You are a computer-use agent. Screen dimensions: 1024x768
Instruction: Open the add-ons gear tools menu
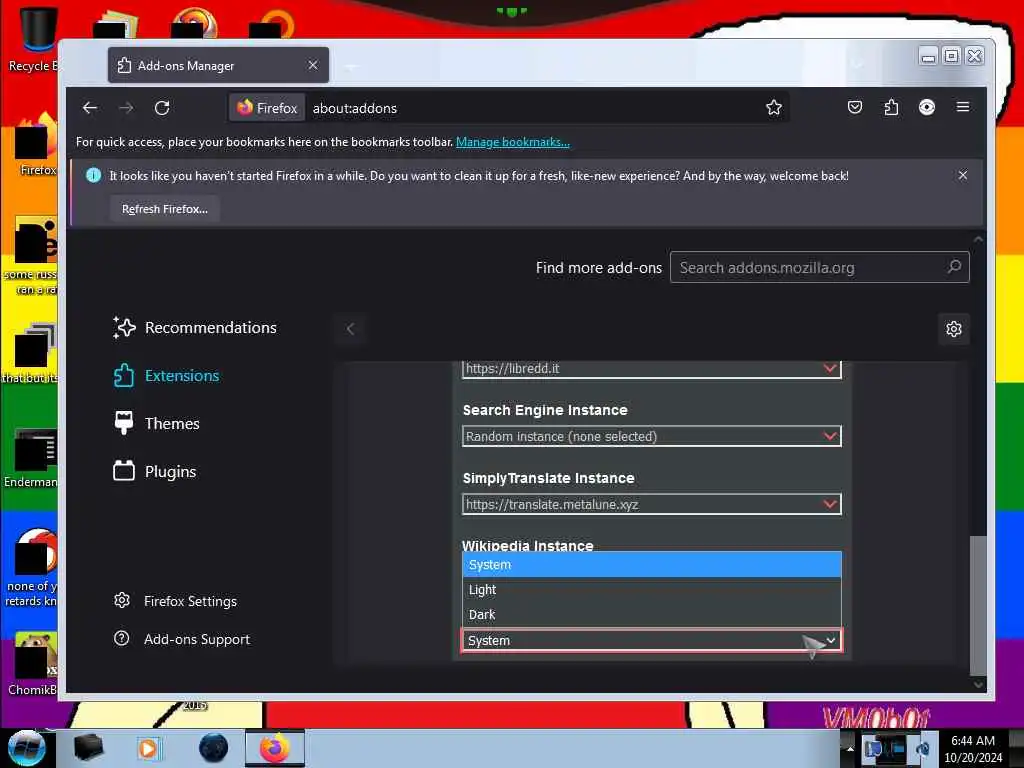[x=953, y=328]
